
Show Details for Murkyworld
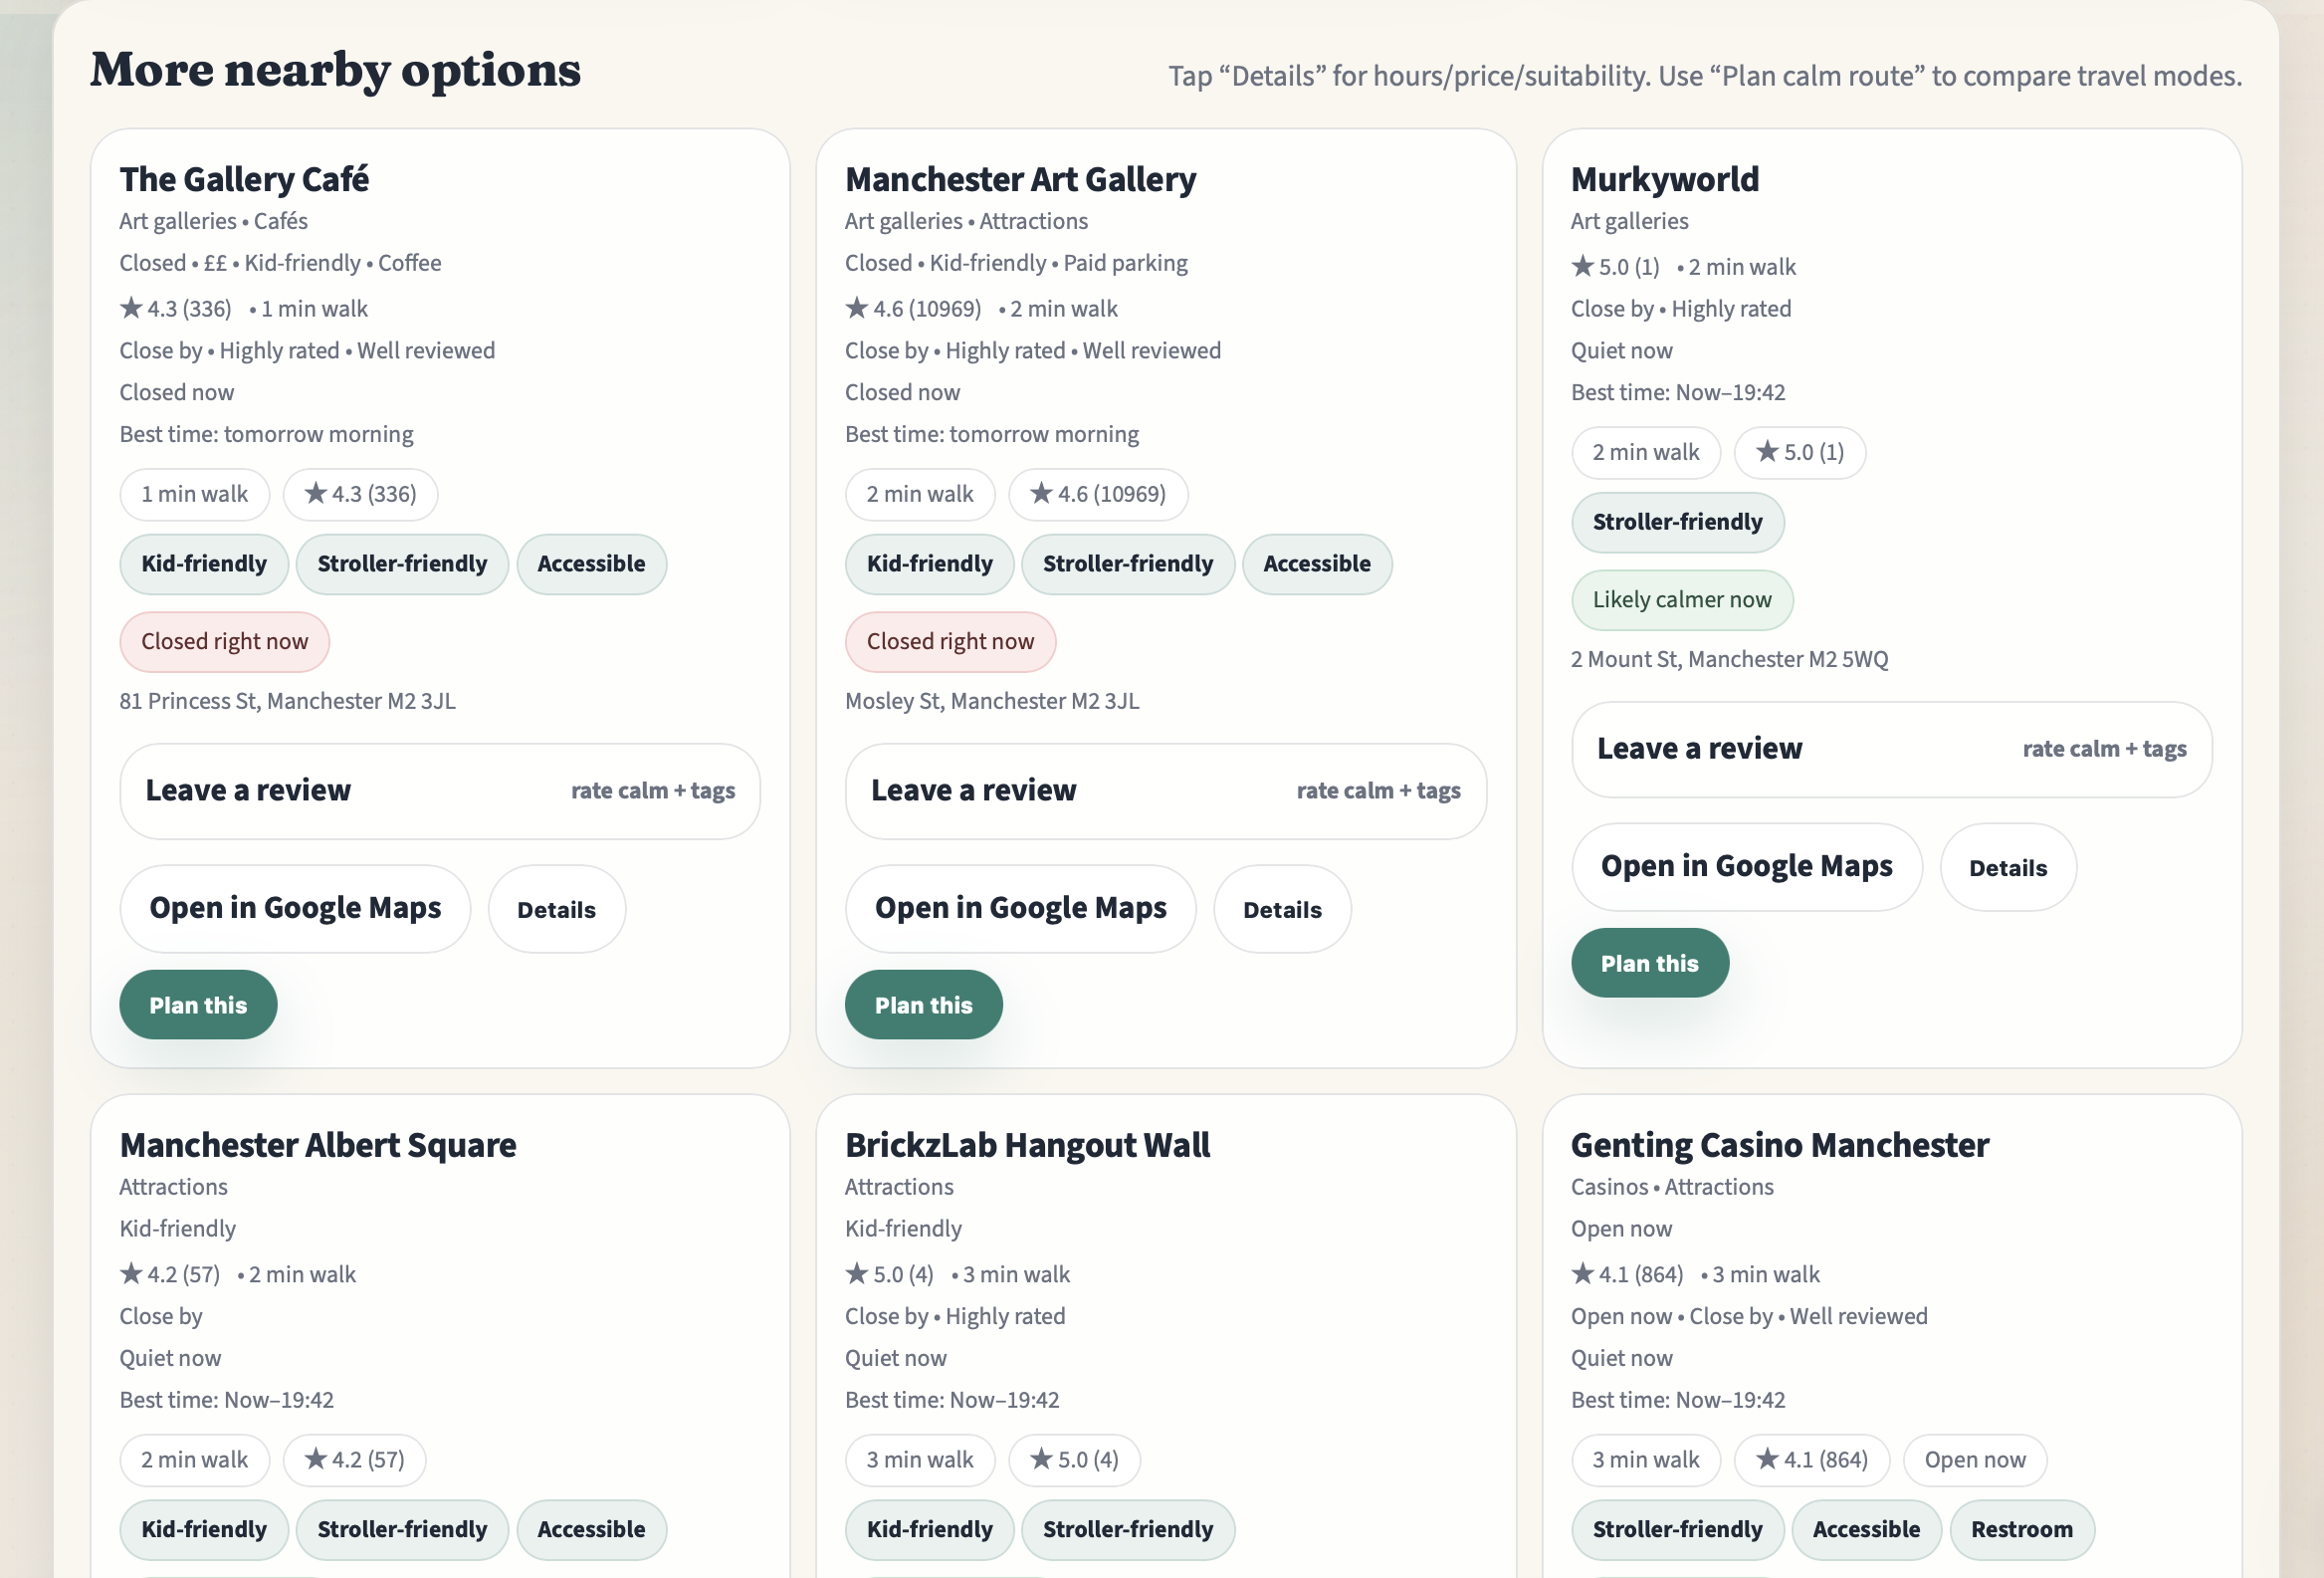pos(2007,867)
